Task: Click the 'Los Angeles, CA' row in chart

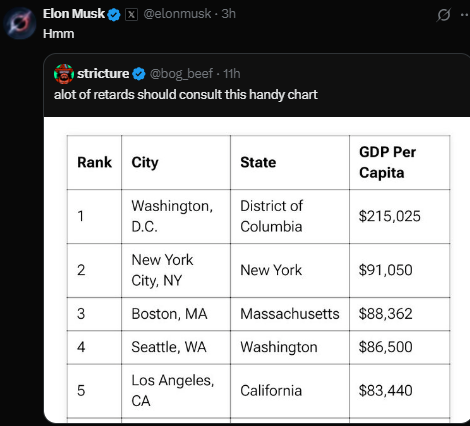Action: pos(258,391)
